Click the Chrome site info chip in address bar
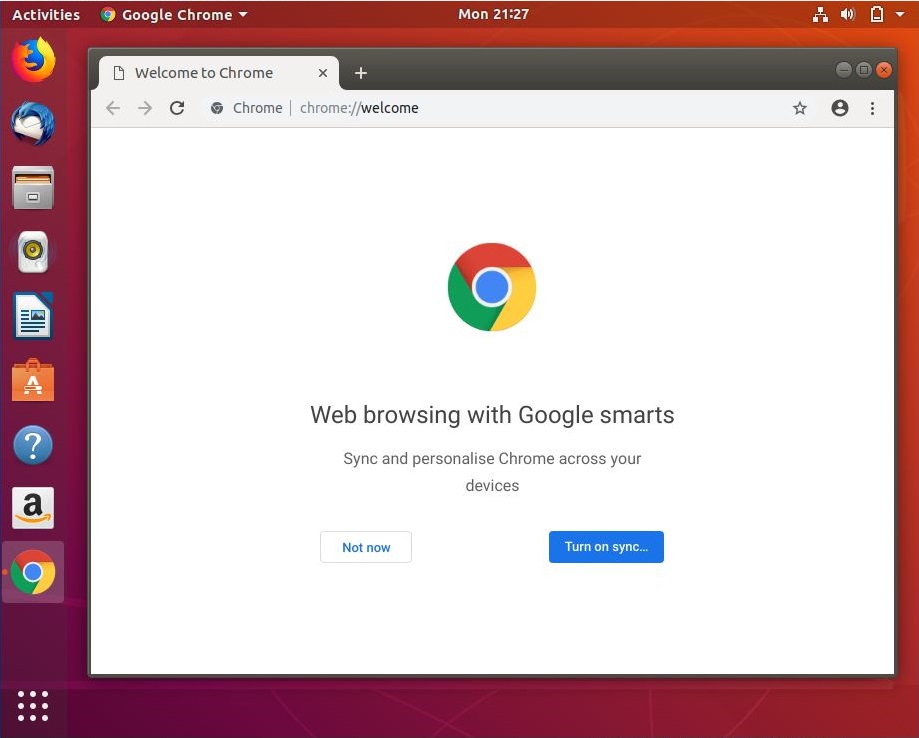The width and height of the screenshot is (919, 738). pos(246,108)
